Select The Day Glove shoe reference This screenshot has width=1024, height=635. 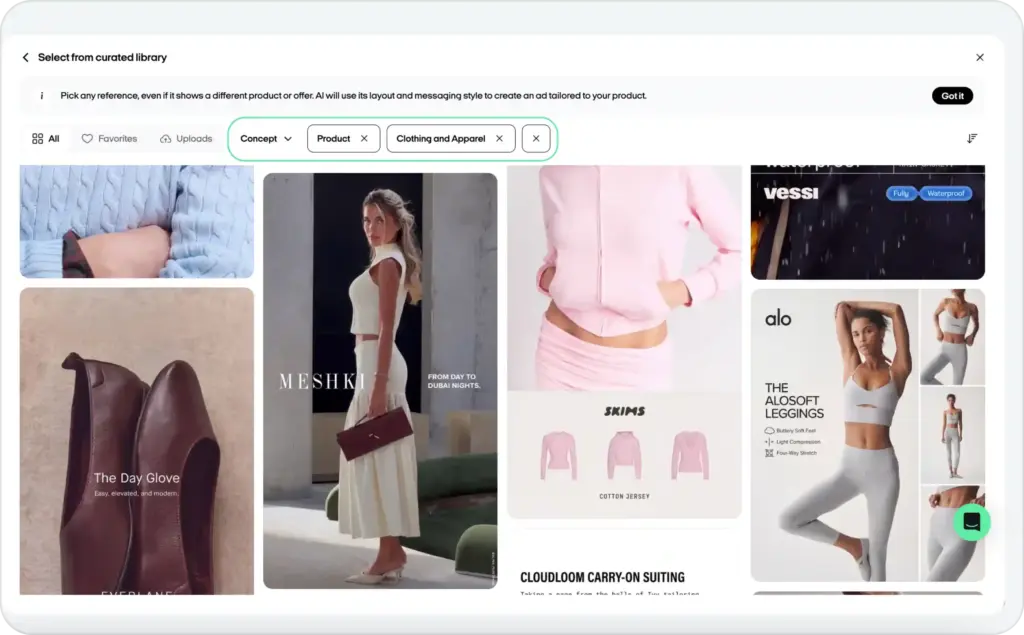pos(136,441)
